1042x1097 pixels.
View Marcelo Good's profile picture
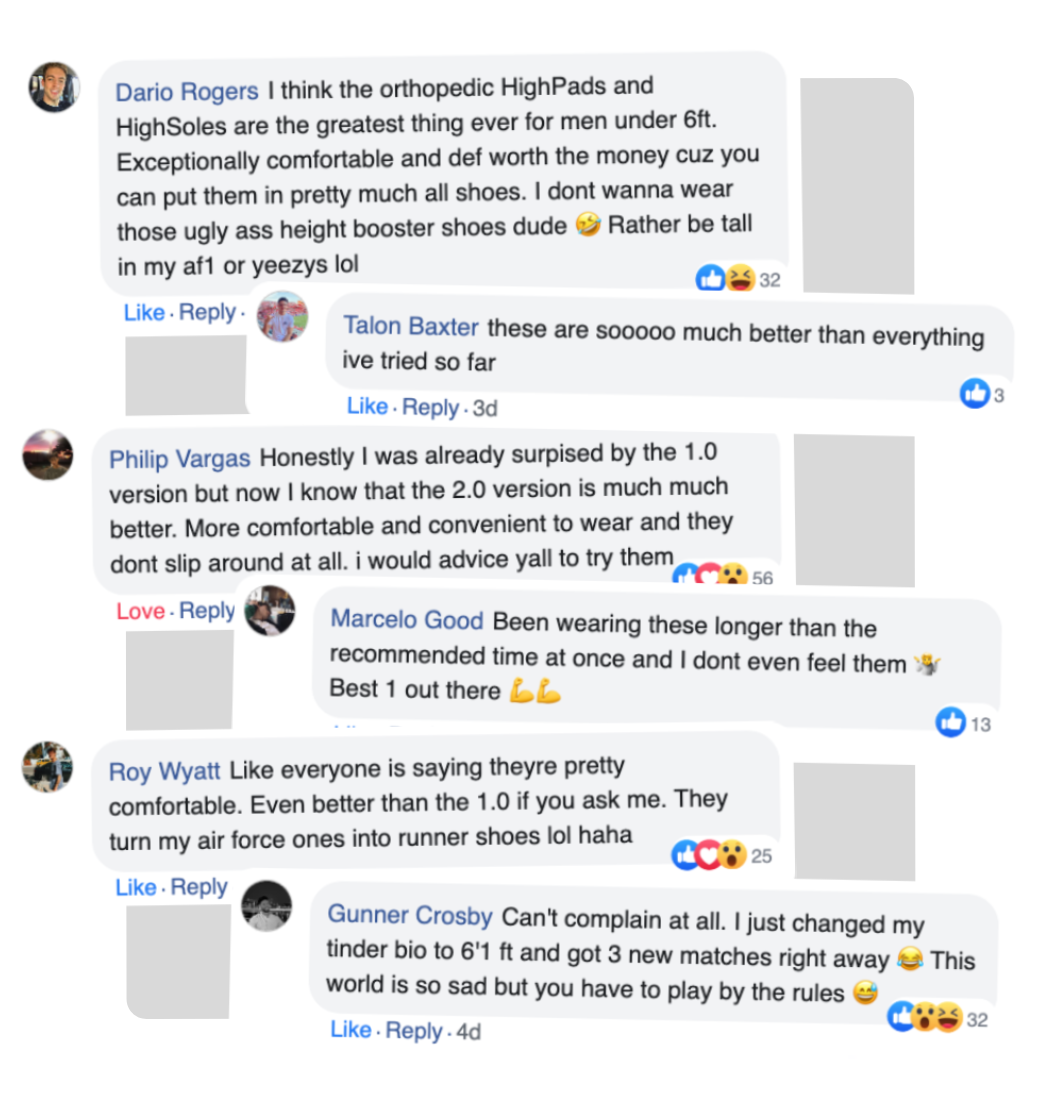pyautogui.click(x=269, y=610)
